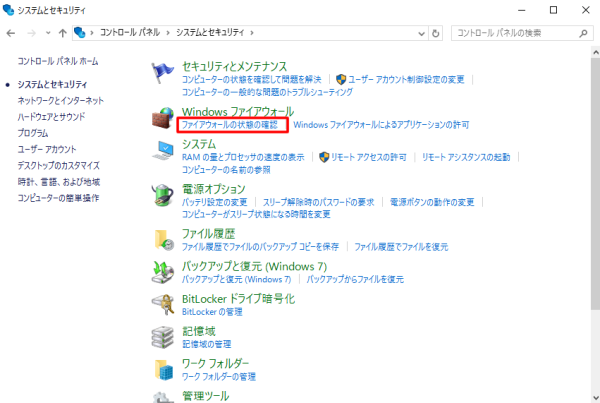This screenshot has height=403, width=600.
Task: Click BitLocker の管理 link
Action: tap(212, 312)
